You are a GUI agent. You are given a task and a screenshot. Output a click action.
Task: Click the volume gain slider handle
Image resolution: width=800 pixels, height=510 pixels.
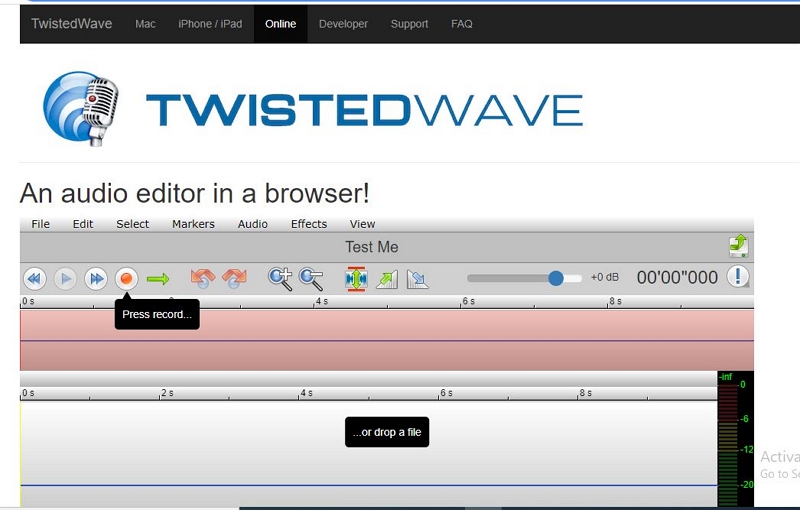556,278
